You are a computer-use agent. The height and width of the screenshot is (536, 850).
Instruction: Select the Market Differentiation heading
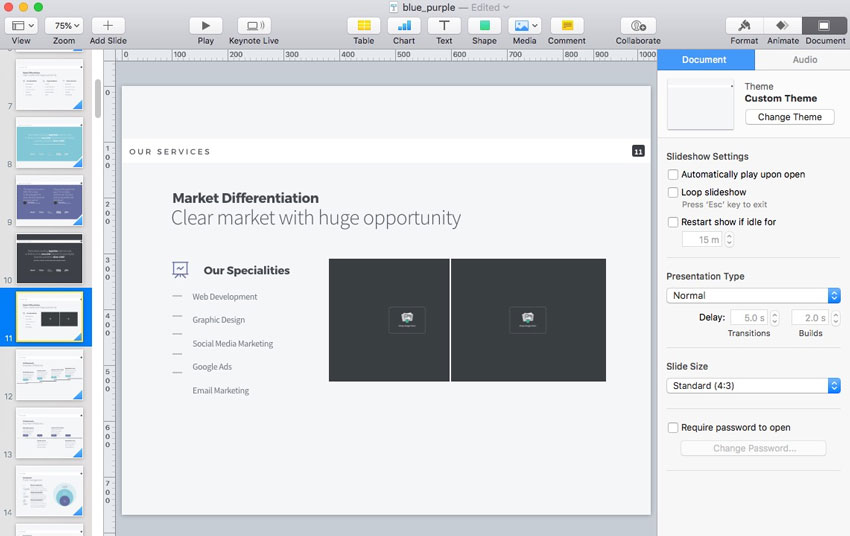coord(246,198)
